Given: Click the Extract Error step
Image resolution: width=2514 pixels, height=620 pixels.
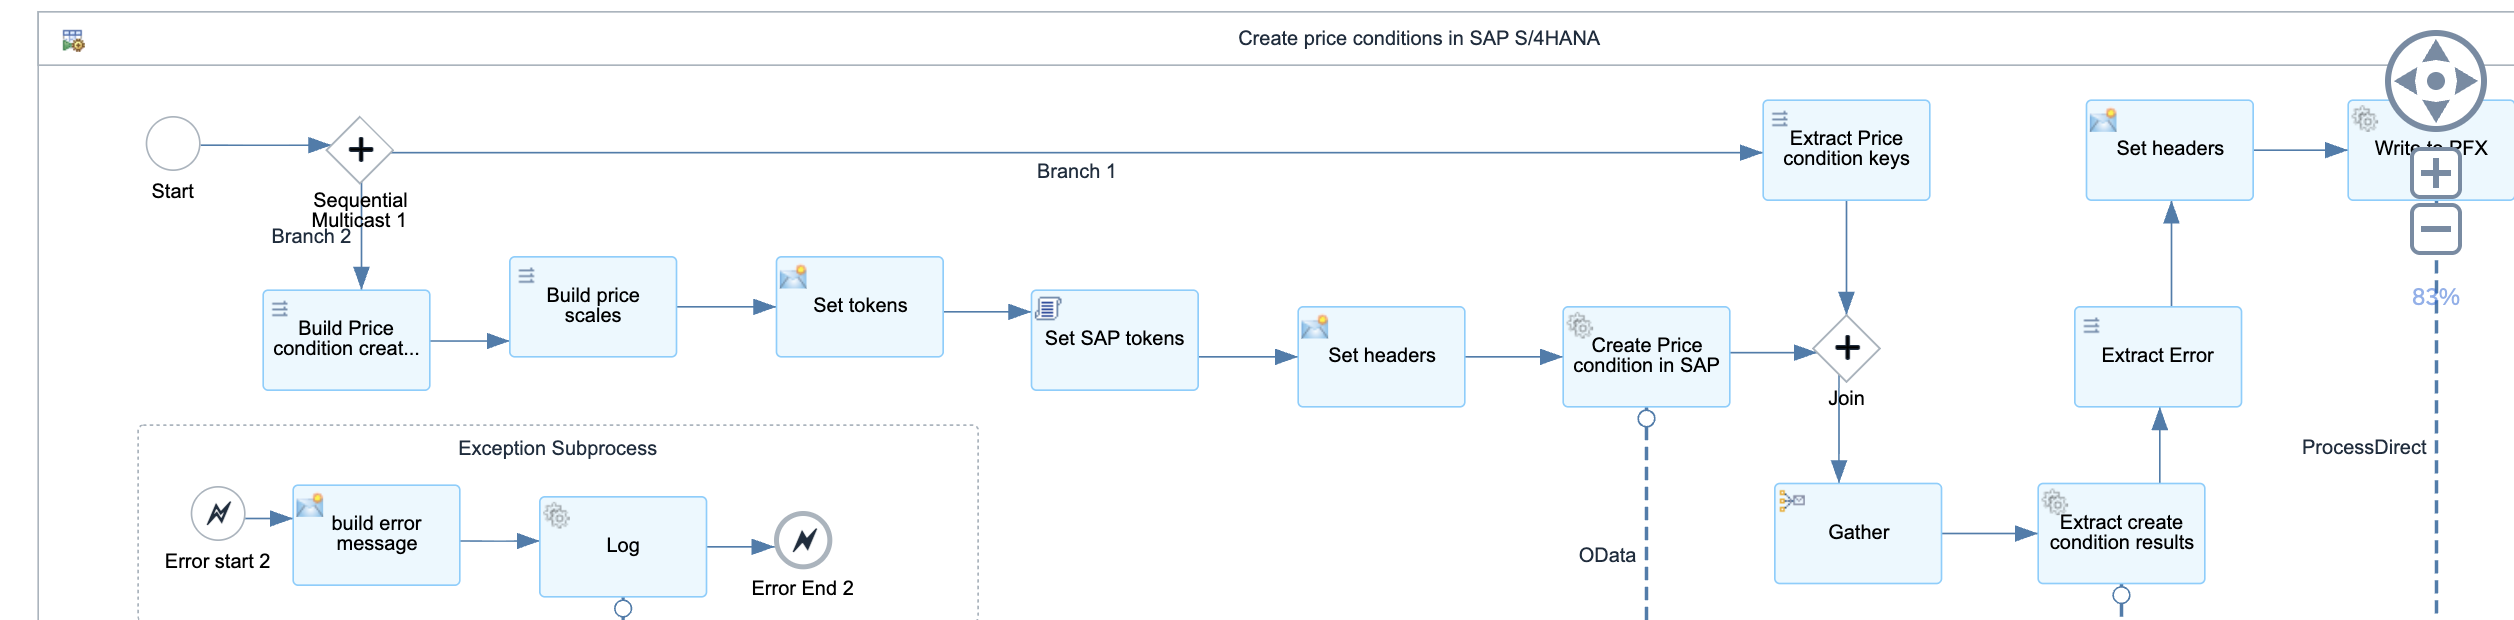Looking at the screenshot, I should click(x=2157, y=357).
